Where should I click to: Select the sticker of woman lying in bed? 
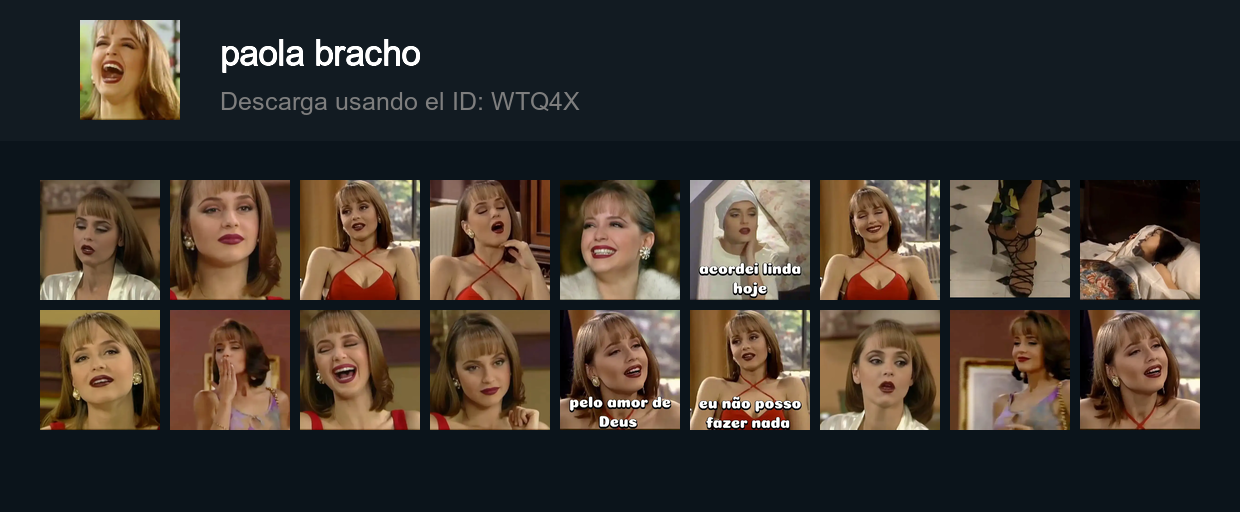(1140, 240)
